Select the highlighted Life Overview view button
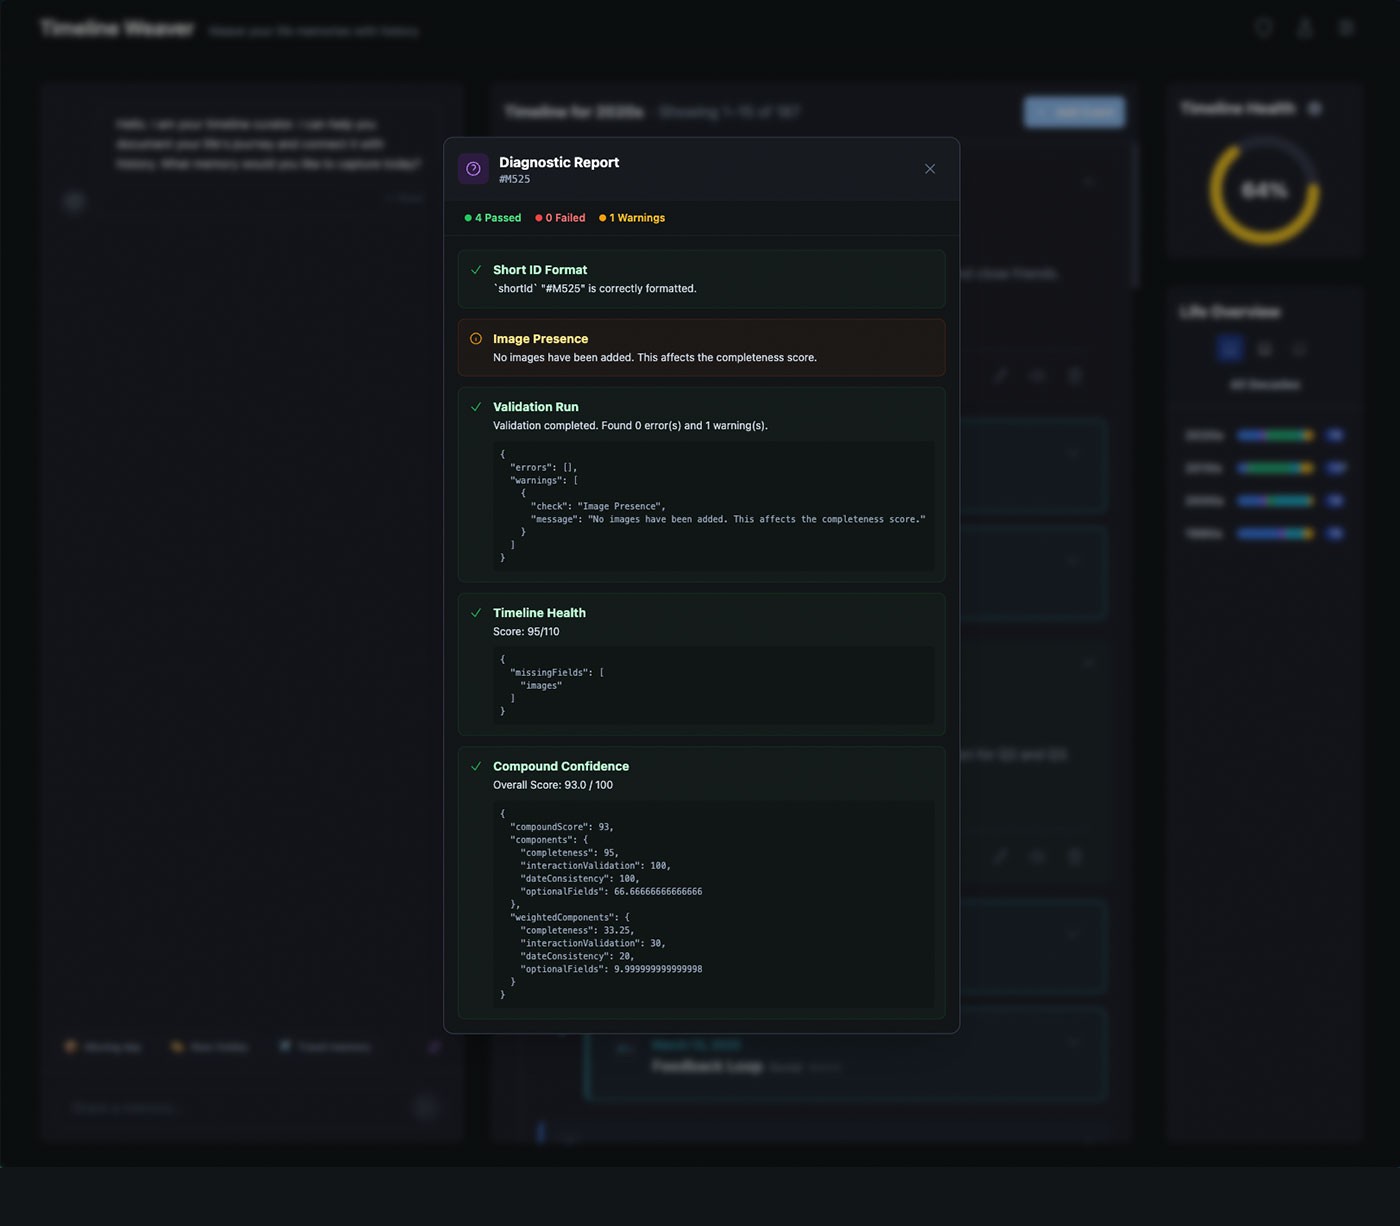The height and width of the screenshot is (1226, 1400). 1229,348
